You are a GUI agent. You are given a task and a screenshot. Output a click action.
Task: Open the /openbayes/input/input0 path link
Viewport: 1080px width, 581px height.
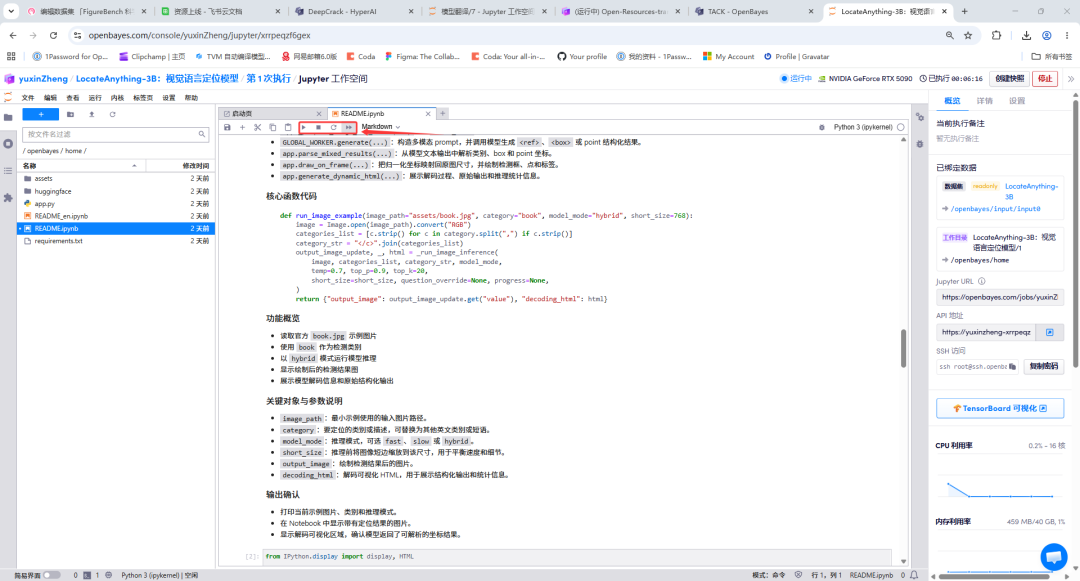pos(995,209)
